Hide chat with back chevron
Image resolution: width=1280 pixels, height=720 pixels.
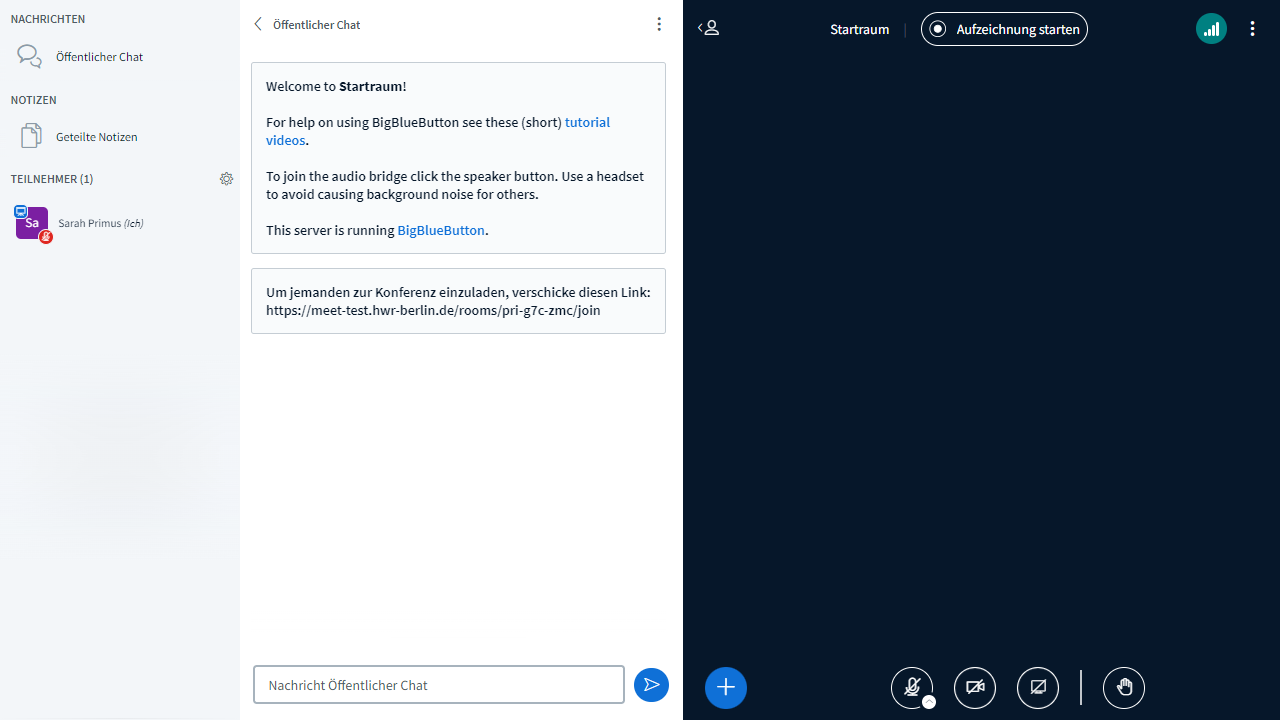pos(258,24)
